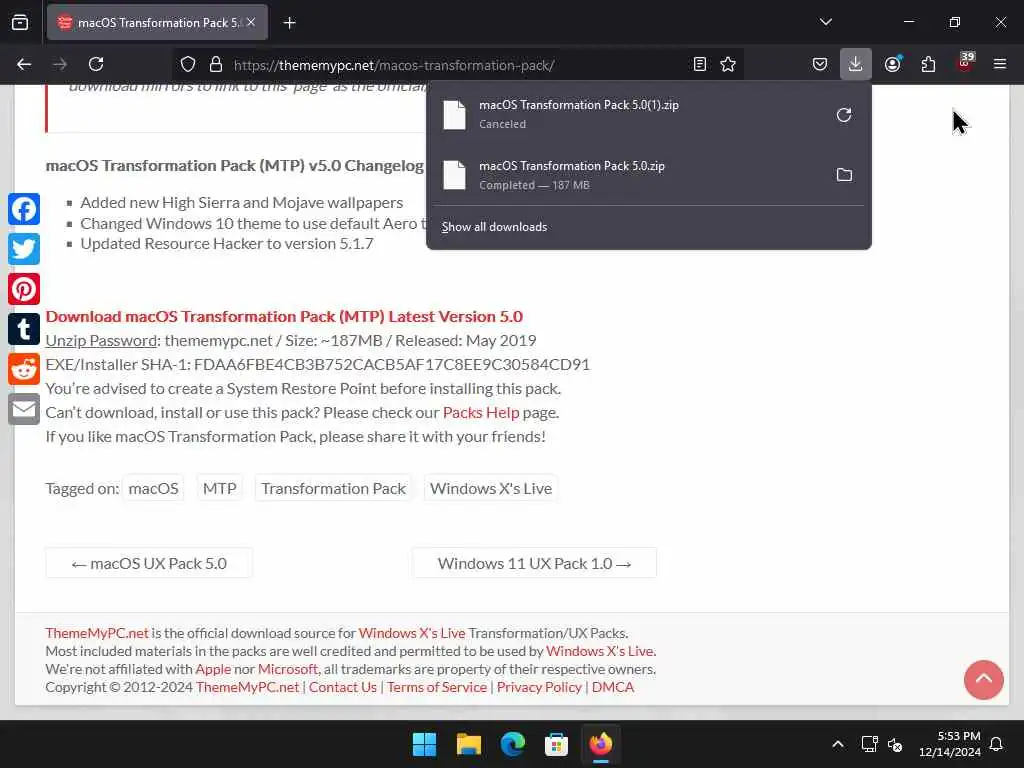Pin this page on Pinterest
The width and height of the screenshot is (1024, 768).
[x=24, y=289]
